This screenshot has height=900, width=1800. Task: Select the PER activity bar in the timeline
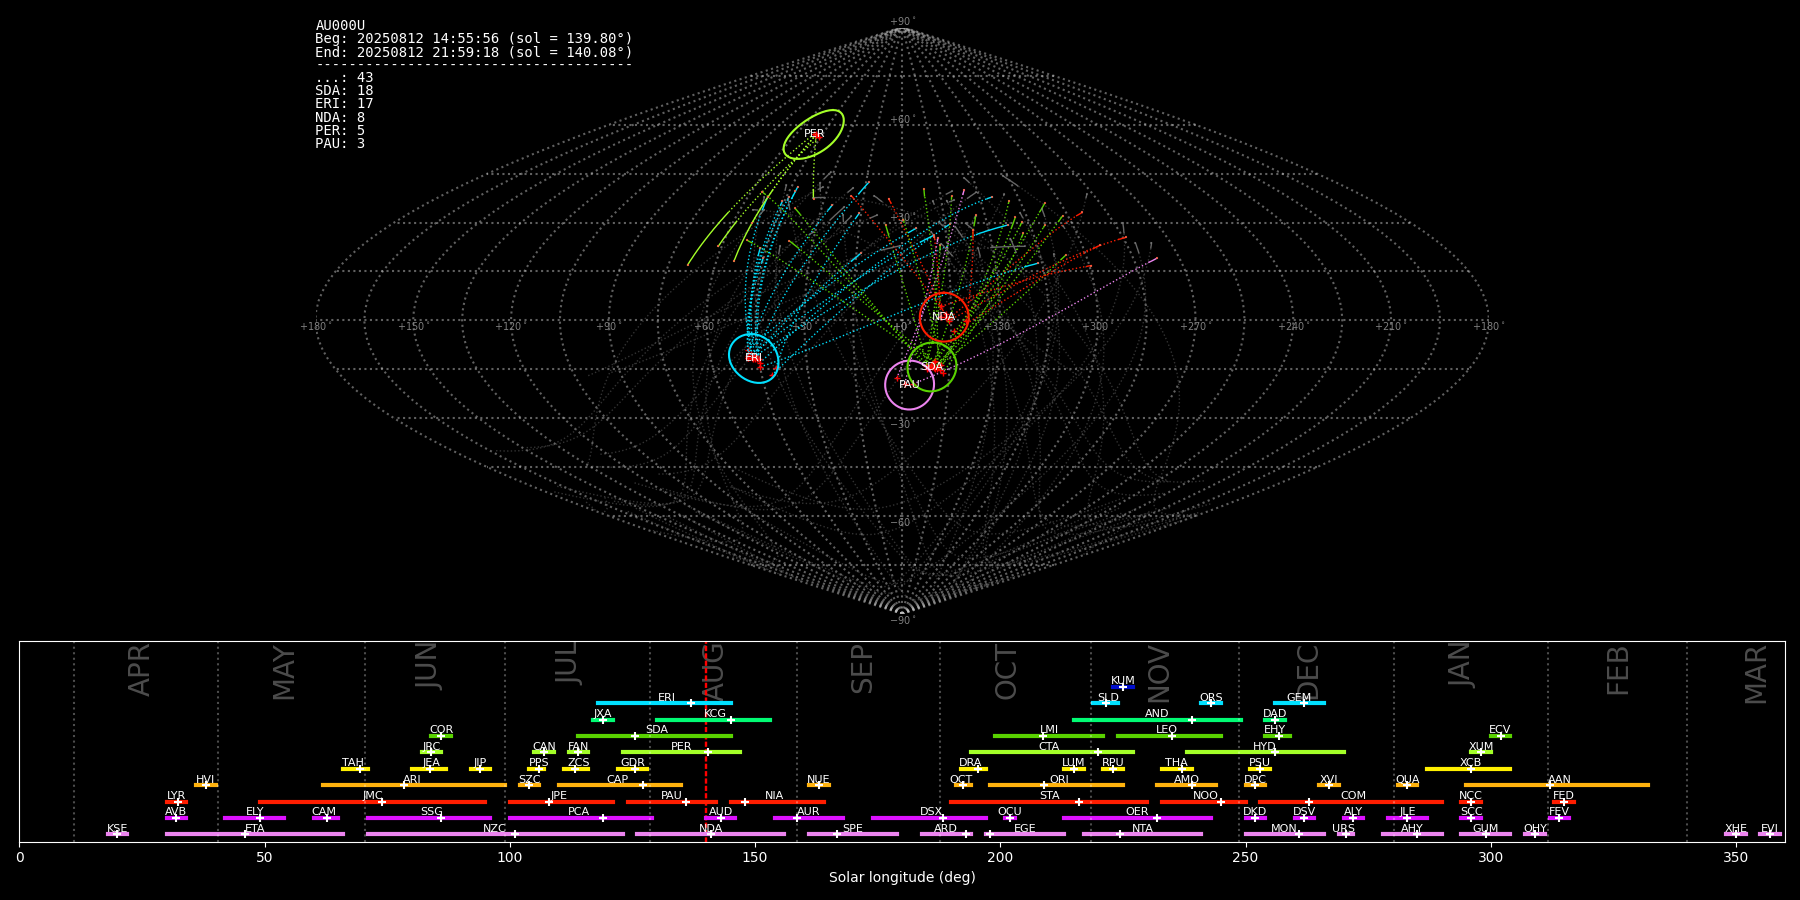coord(681,752)
